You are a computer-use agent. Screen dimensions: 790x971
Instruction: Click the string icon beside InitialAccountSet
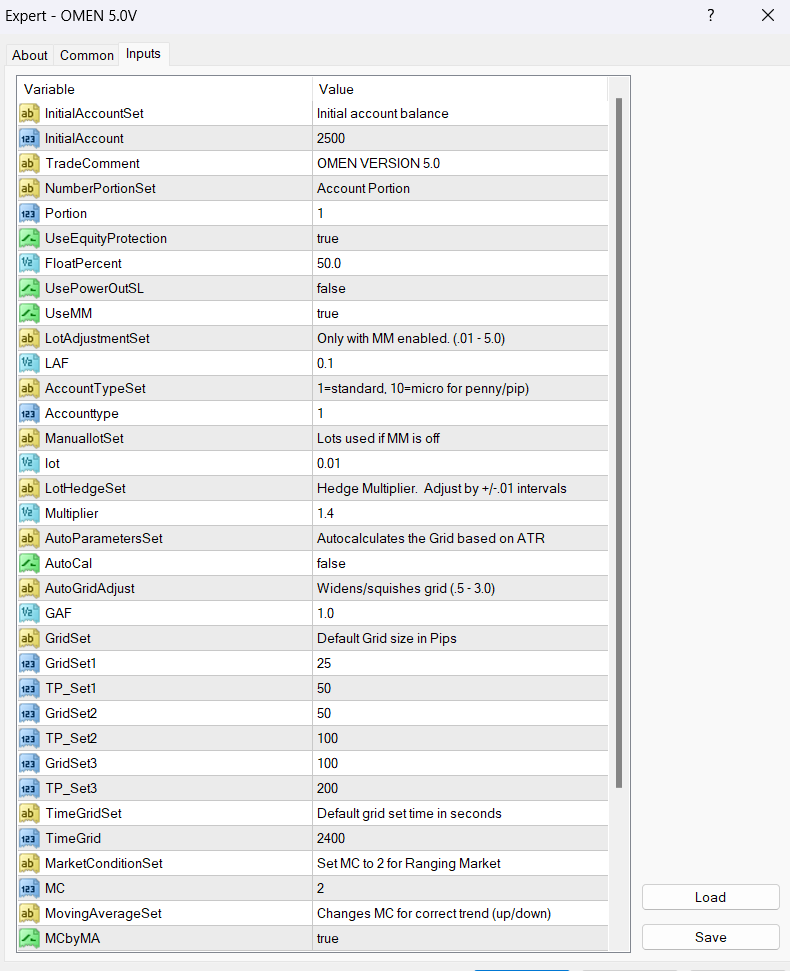click(x=29, y=113)
